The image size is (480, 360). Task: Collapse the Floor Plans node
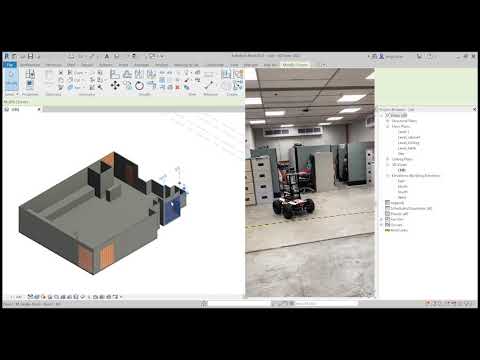[388, 126]
